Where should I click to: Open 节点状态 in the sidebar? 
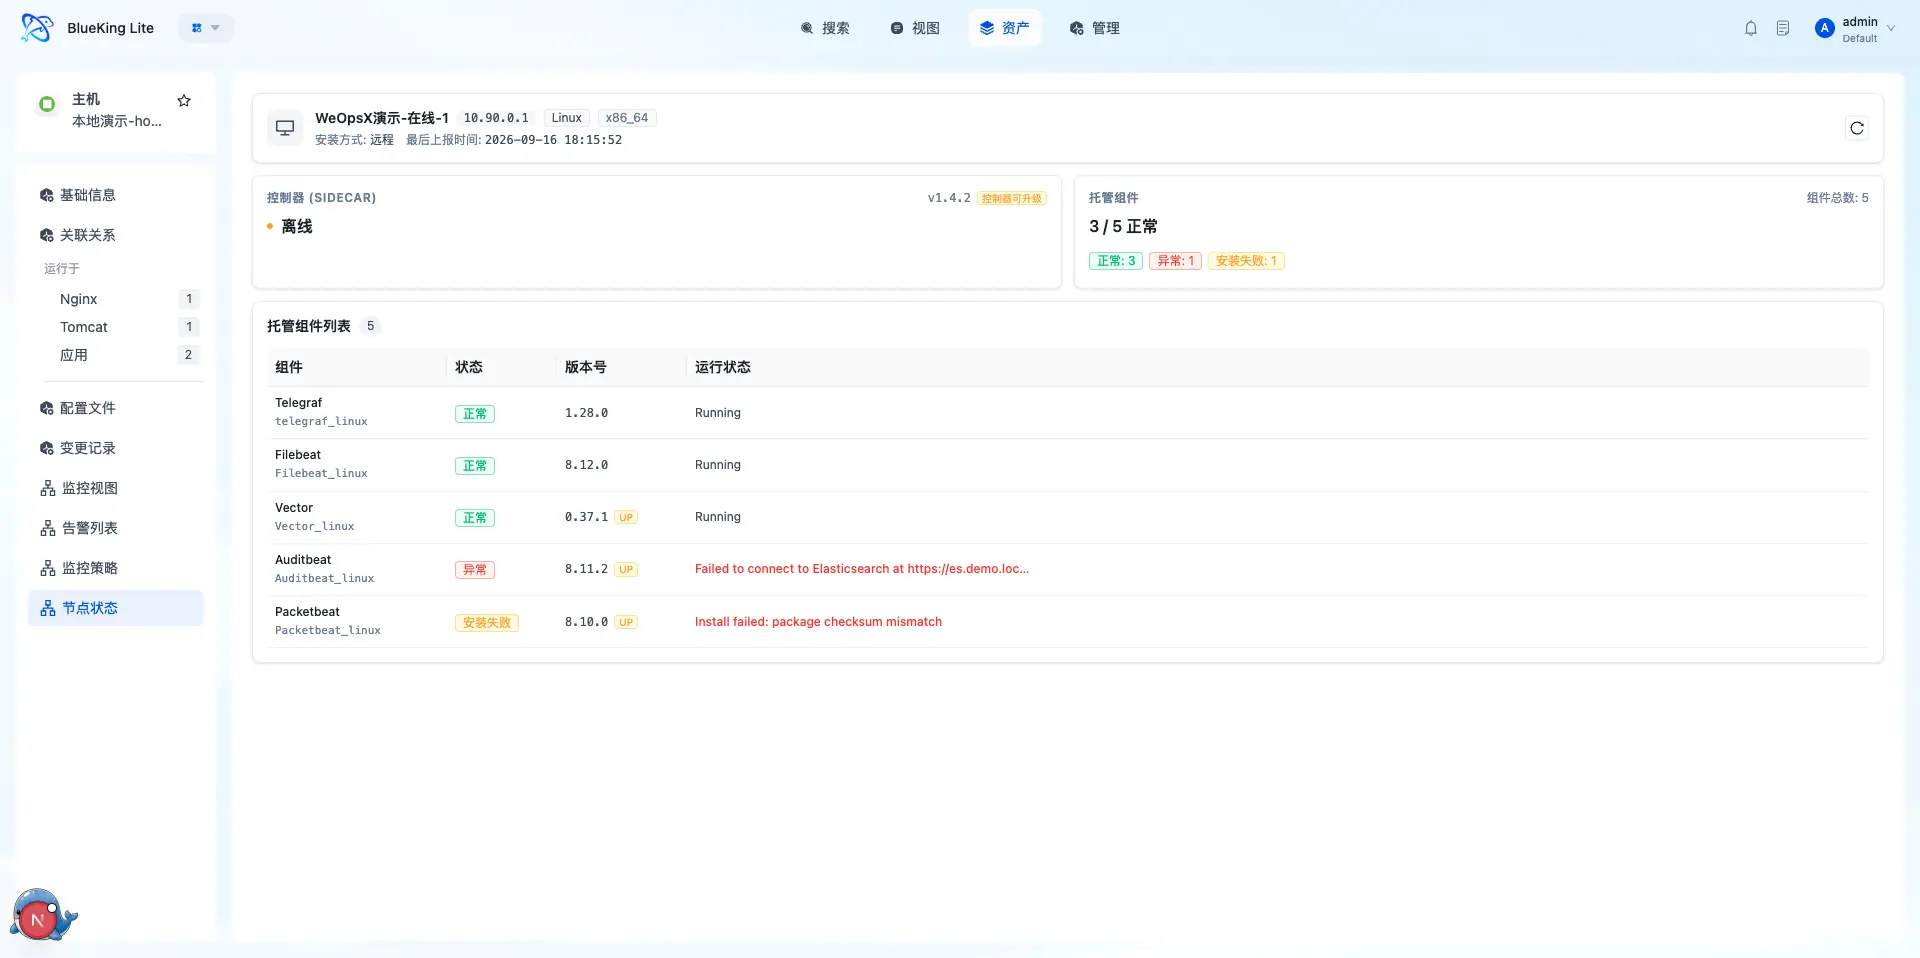(116, 608)
